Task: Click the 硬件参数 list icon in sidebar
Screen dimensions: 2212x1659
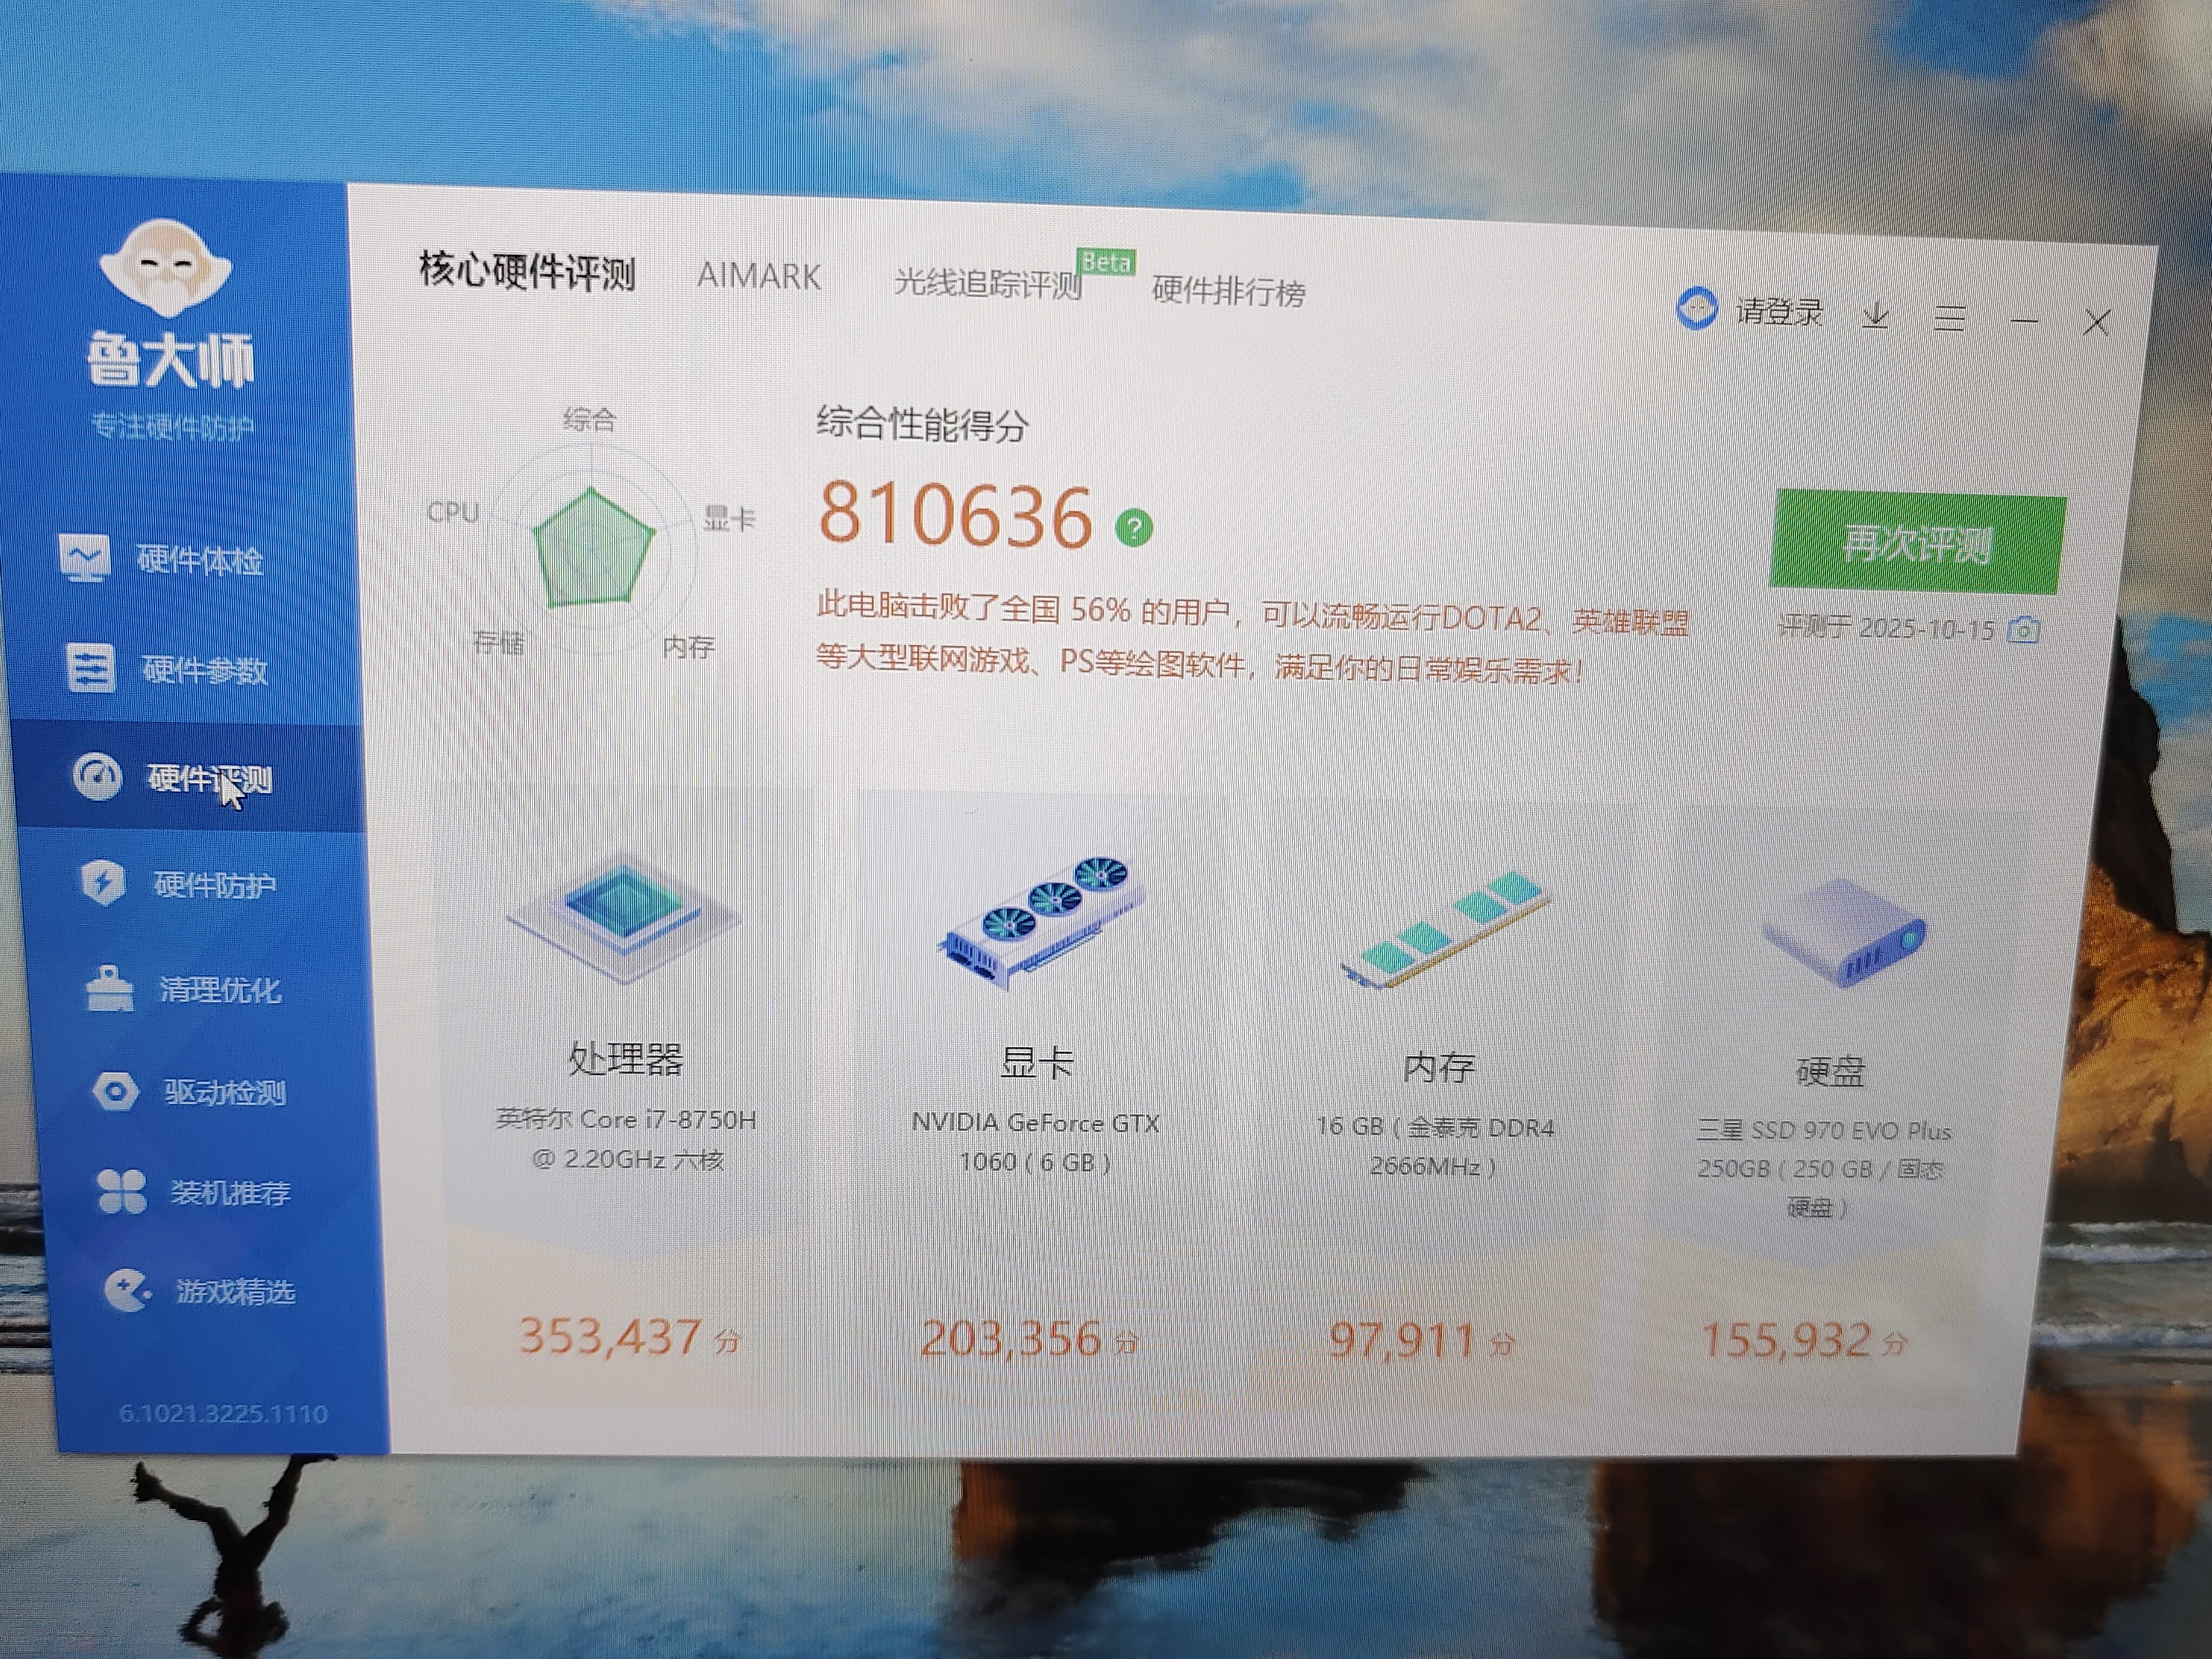Action: click(91, 667)
